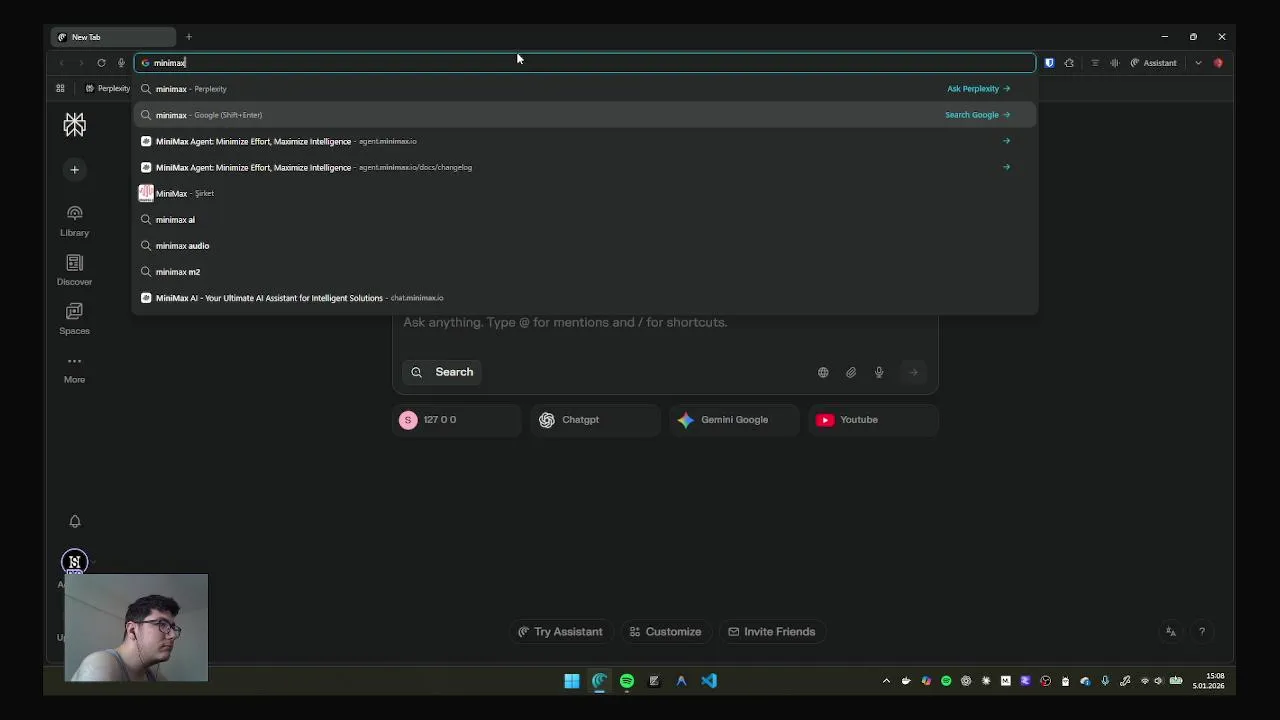Click Search Google link
Viewport: 1280px width, 720px height.
point(977,115)
